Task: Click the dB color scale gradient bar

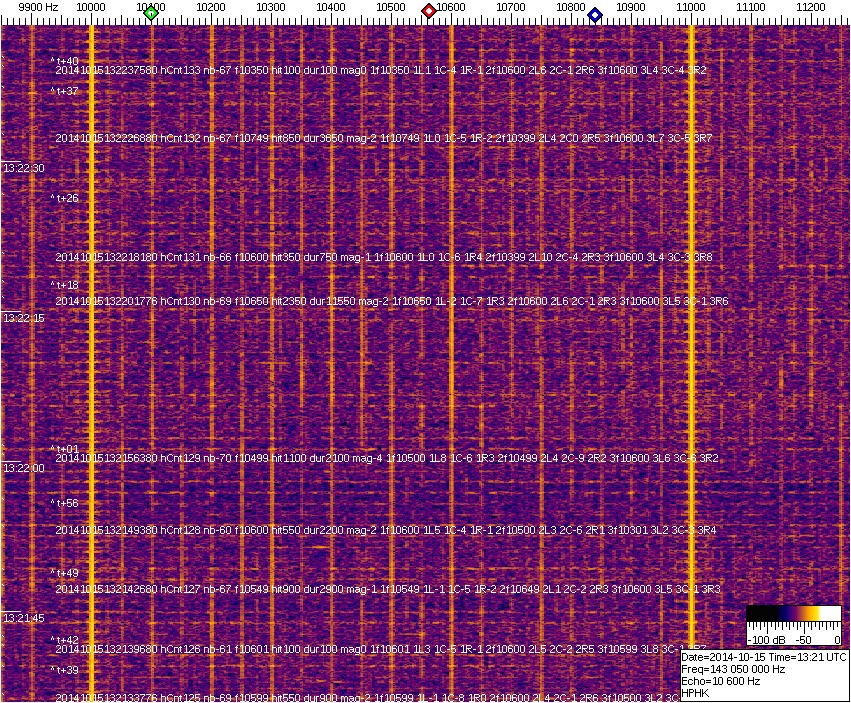Action: point(793,613)
